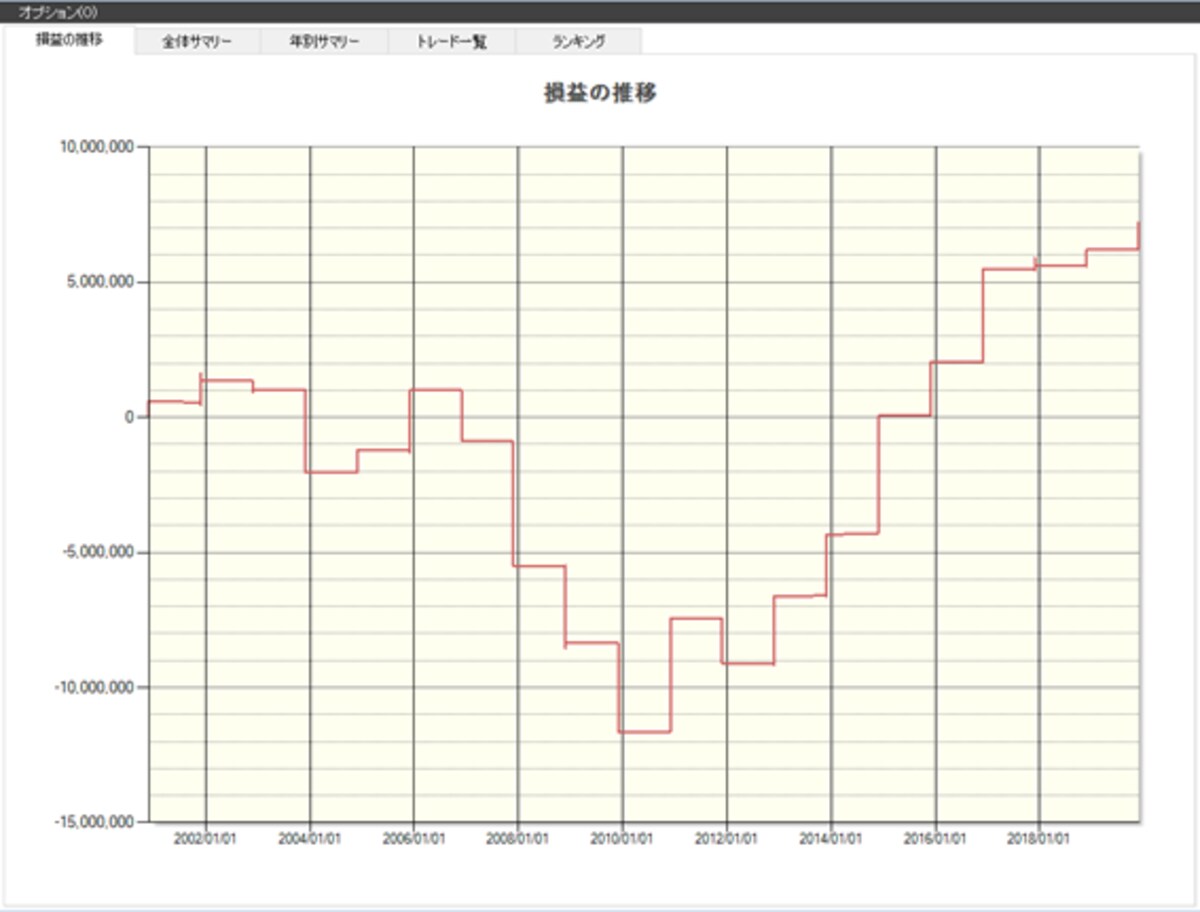Switch to the 年別サマリー tab
This screenshot has width=1200, height=912.
tap(324, 42)
